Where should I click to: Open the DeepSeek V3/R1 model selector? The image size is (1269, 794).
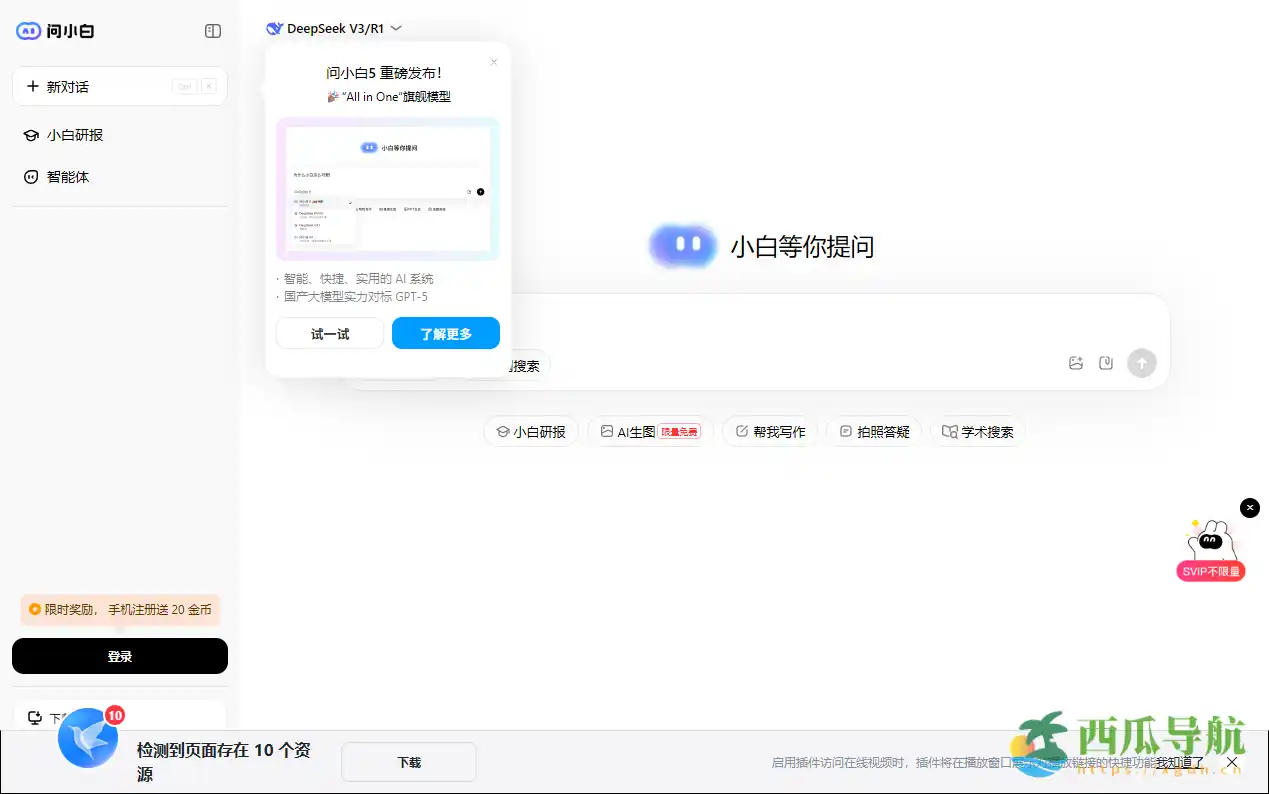point(330,28)
